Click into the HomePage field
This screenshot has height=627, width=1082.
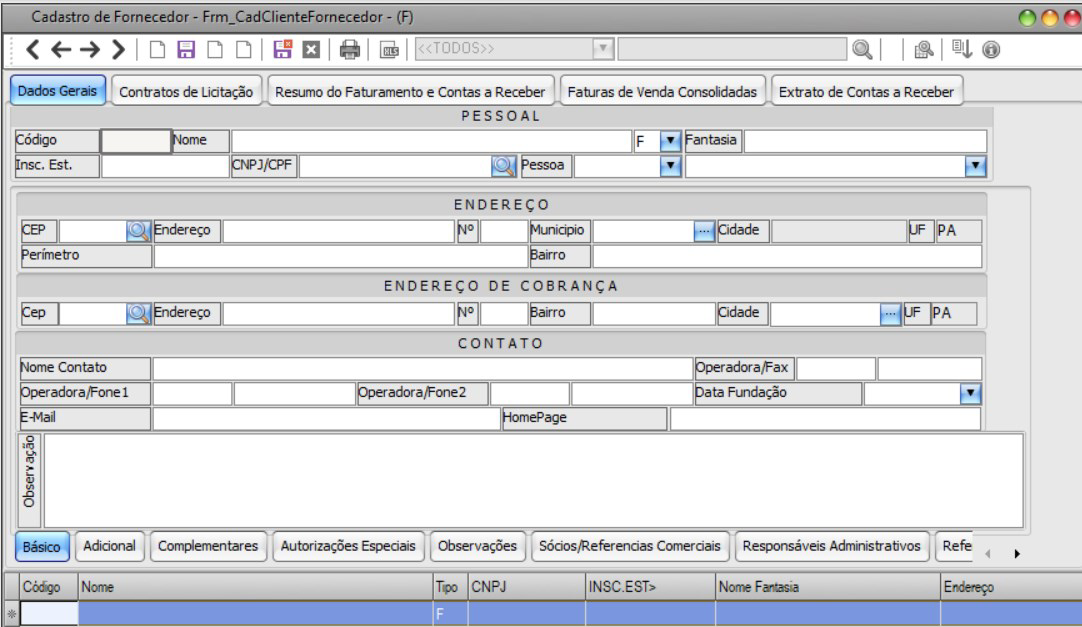pyautogui.click(x=825, y=419)
